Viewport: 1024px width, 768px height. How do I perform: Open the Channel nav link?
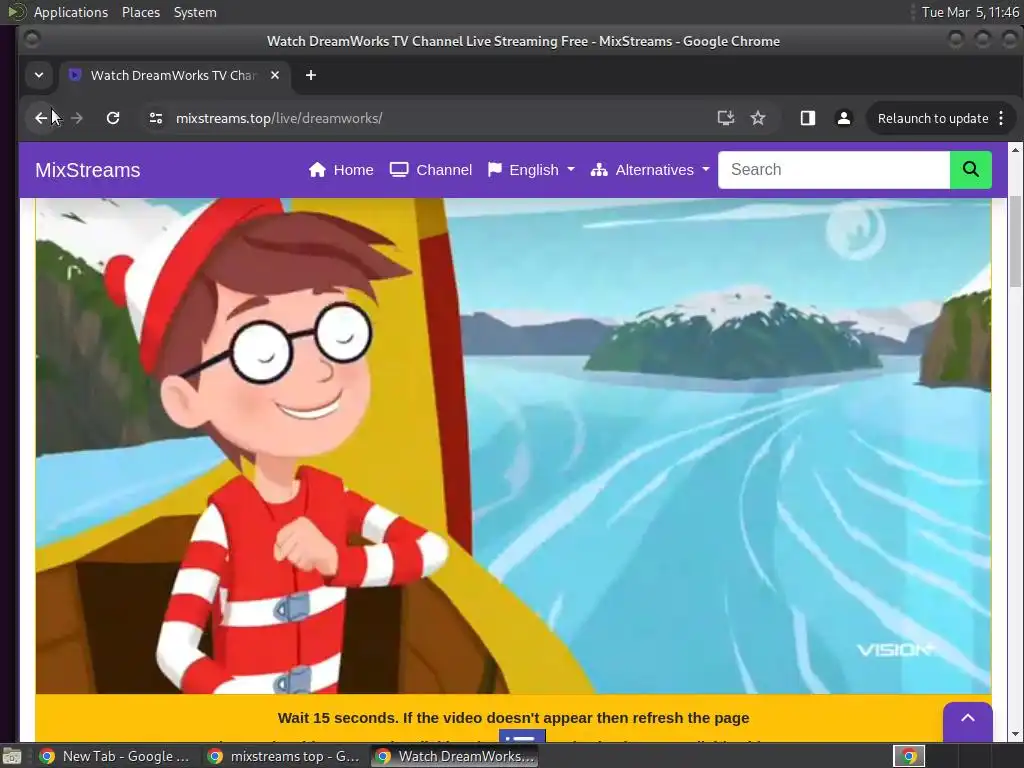pyautogui.click(x=431, y=170)
